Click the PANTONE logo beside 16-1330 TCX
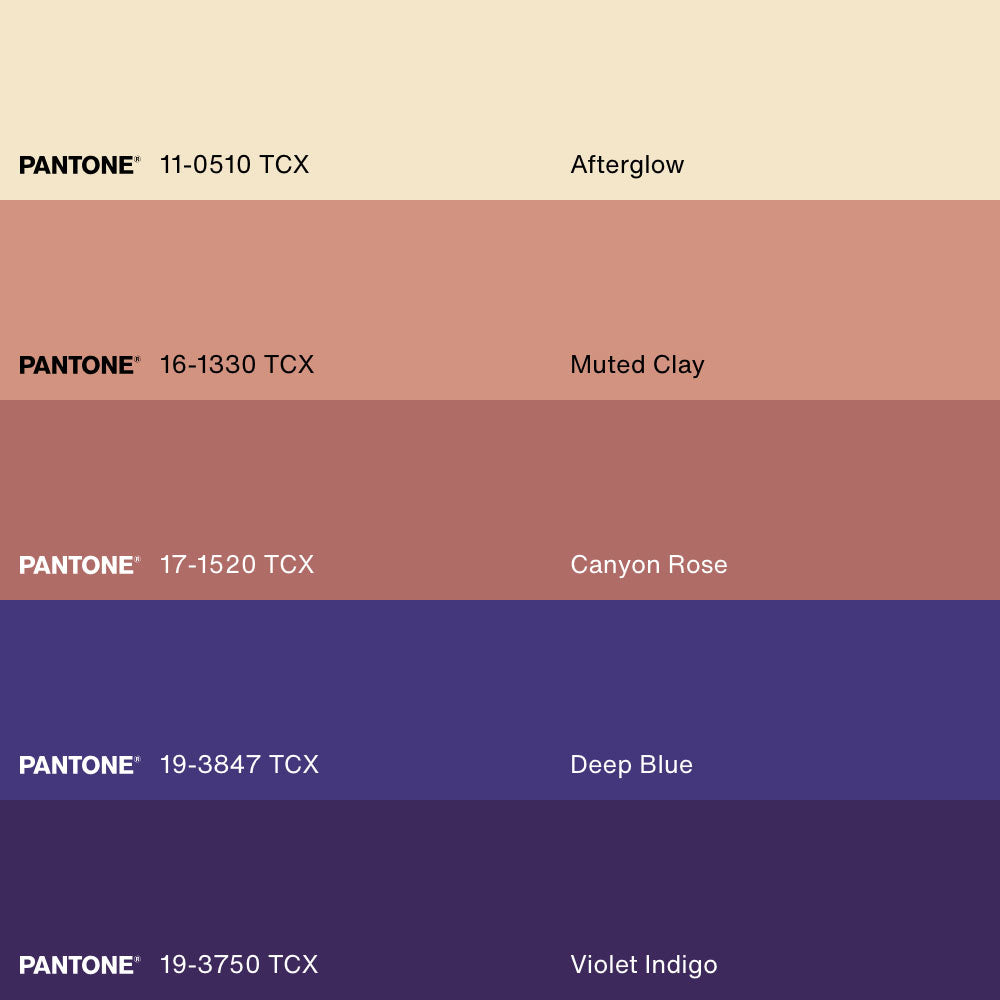 [x=79, y=365]
